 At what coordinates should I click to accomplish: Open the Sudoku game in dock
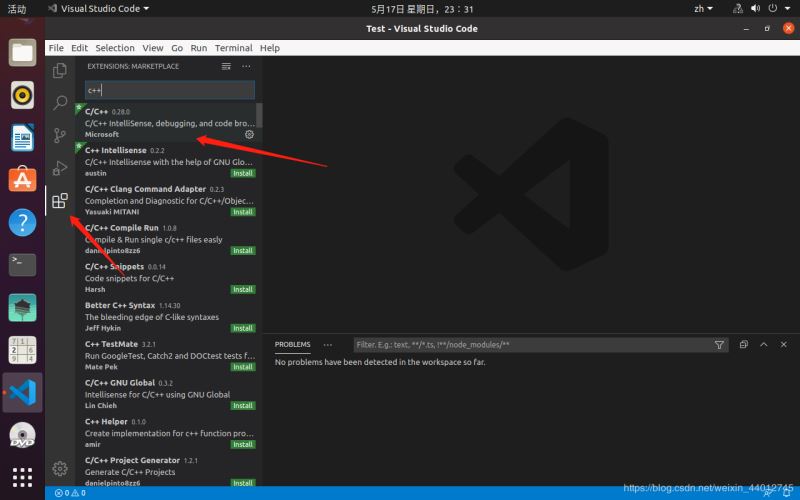(x=22, y=349)
